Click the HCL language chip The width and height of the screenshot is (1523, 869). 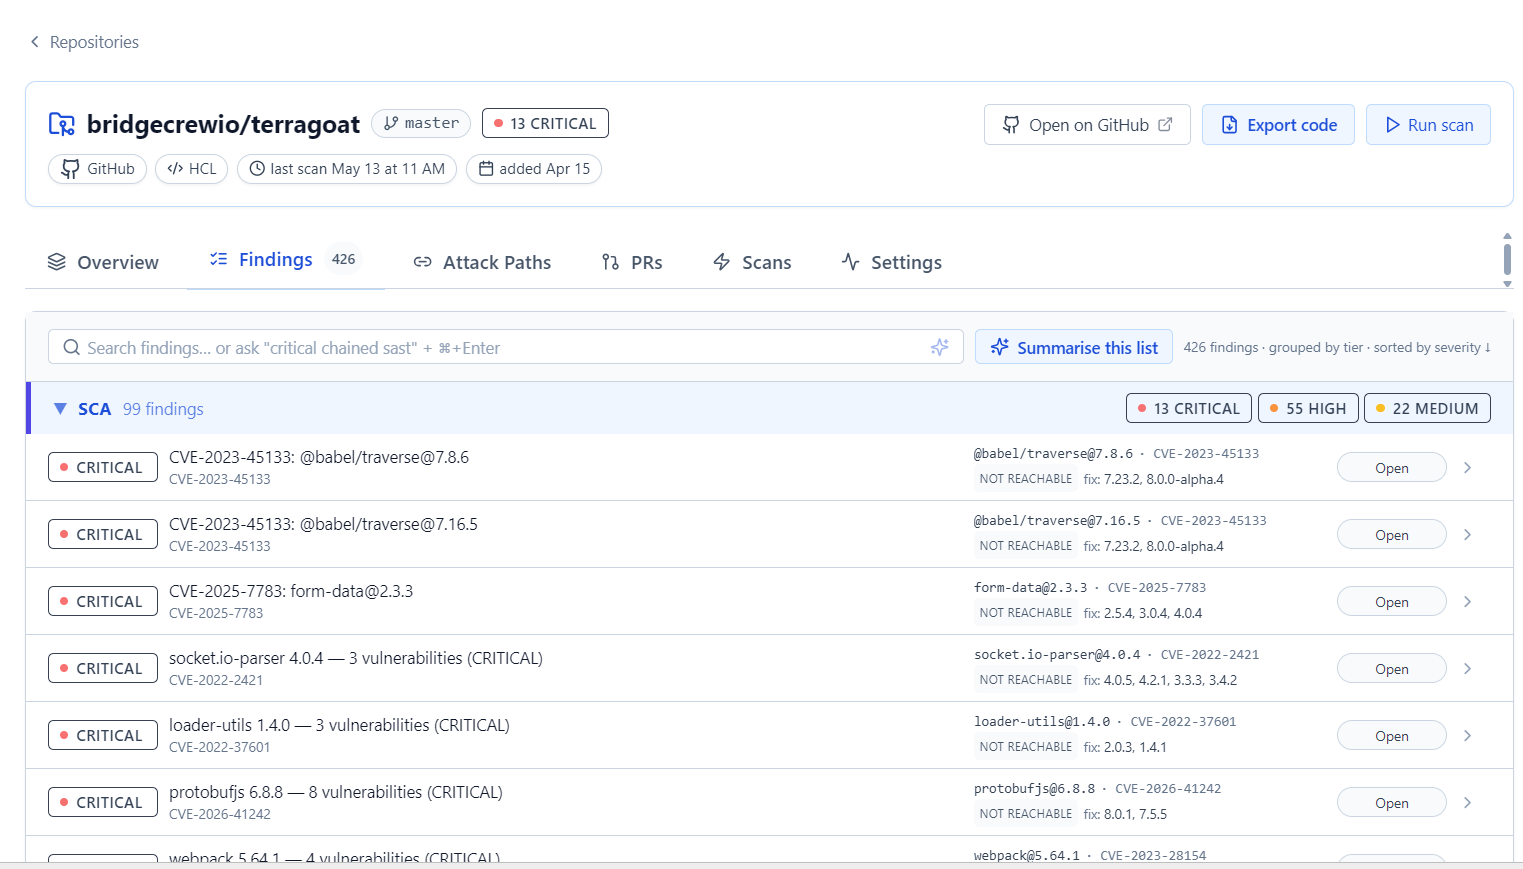(192, 169)
